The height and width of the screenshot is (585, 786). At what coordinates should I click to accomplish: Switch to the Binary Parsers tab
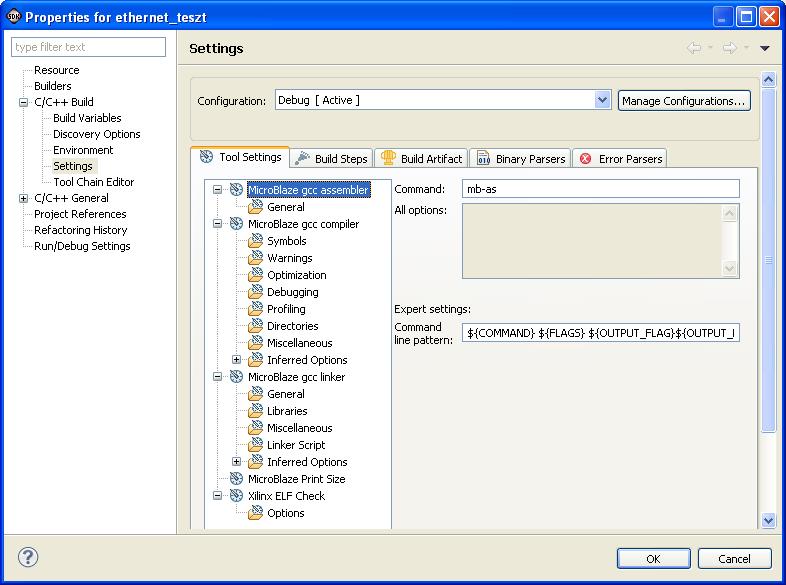(520, 159)
